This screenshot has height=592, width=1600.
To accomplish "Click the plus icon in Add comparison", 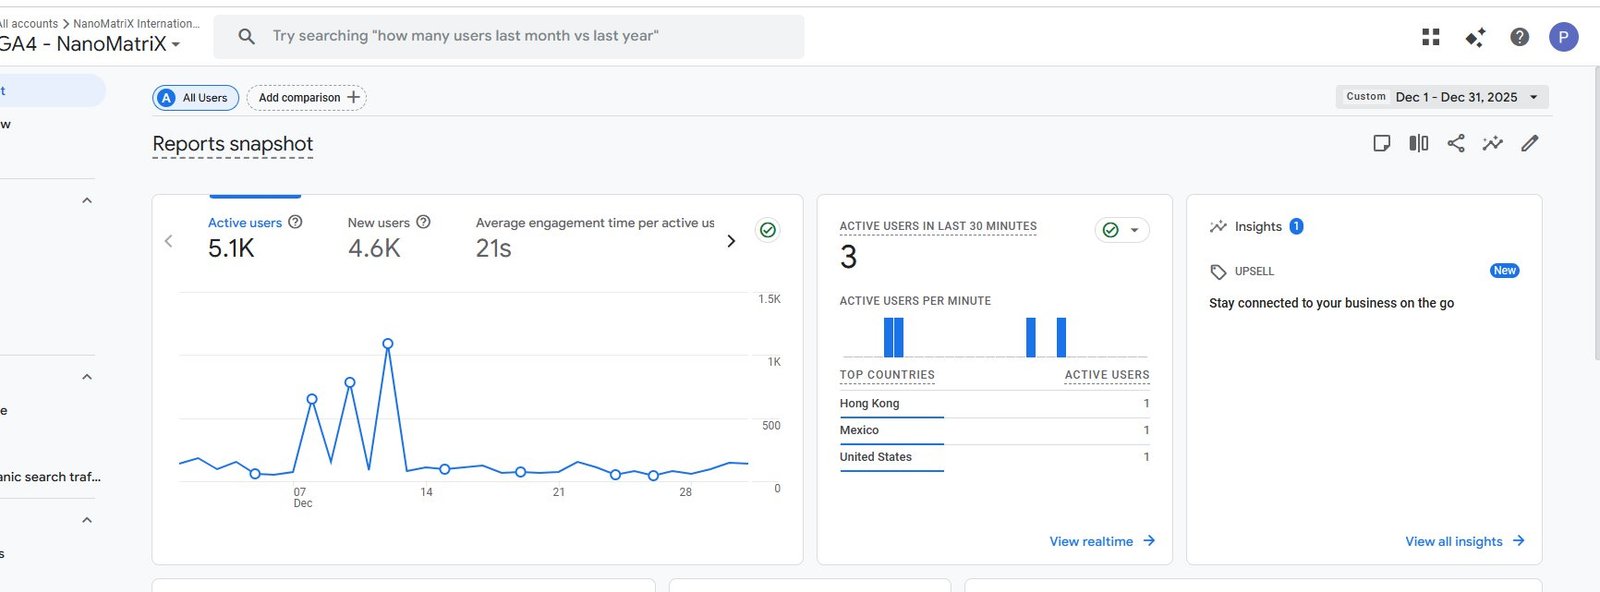I will 353,97.
